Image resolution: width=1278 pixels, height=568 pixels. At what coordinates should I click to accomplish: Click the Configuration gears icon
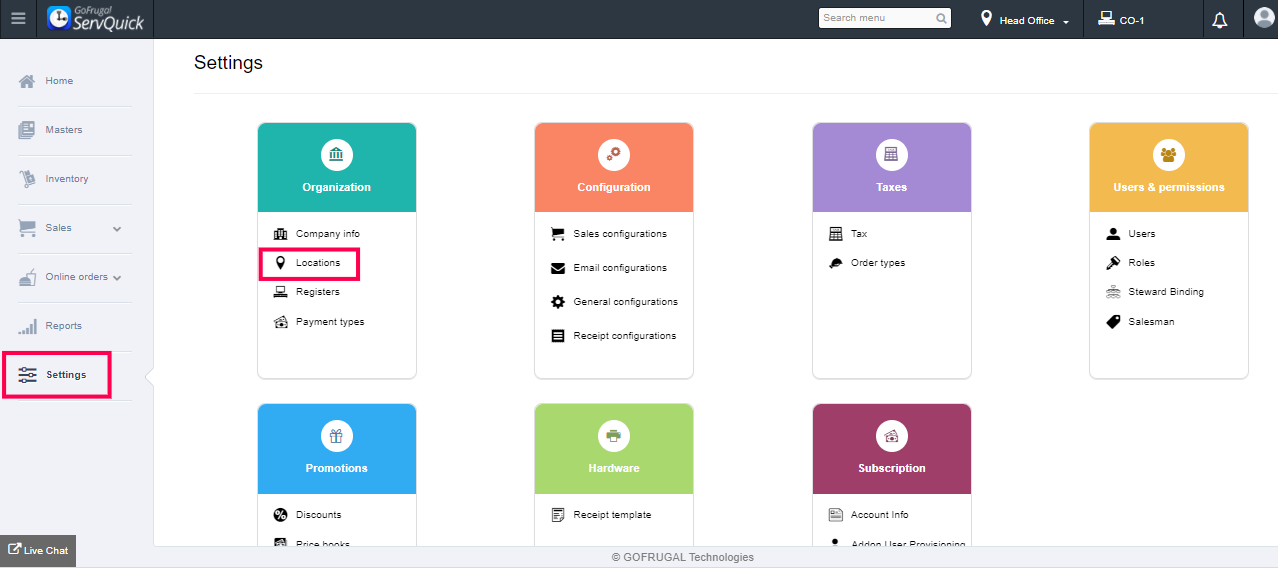(613, 155)
